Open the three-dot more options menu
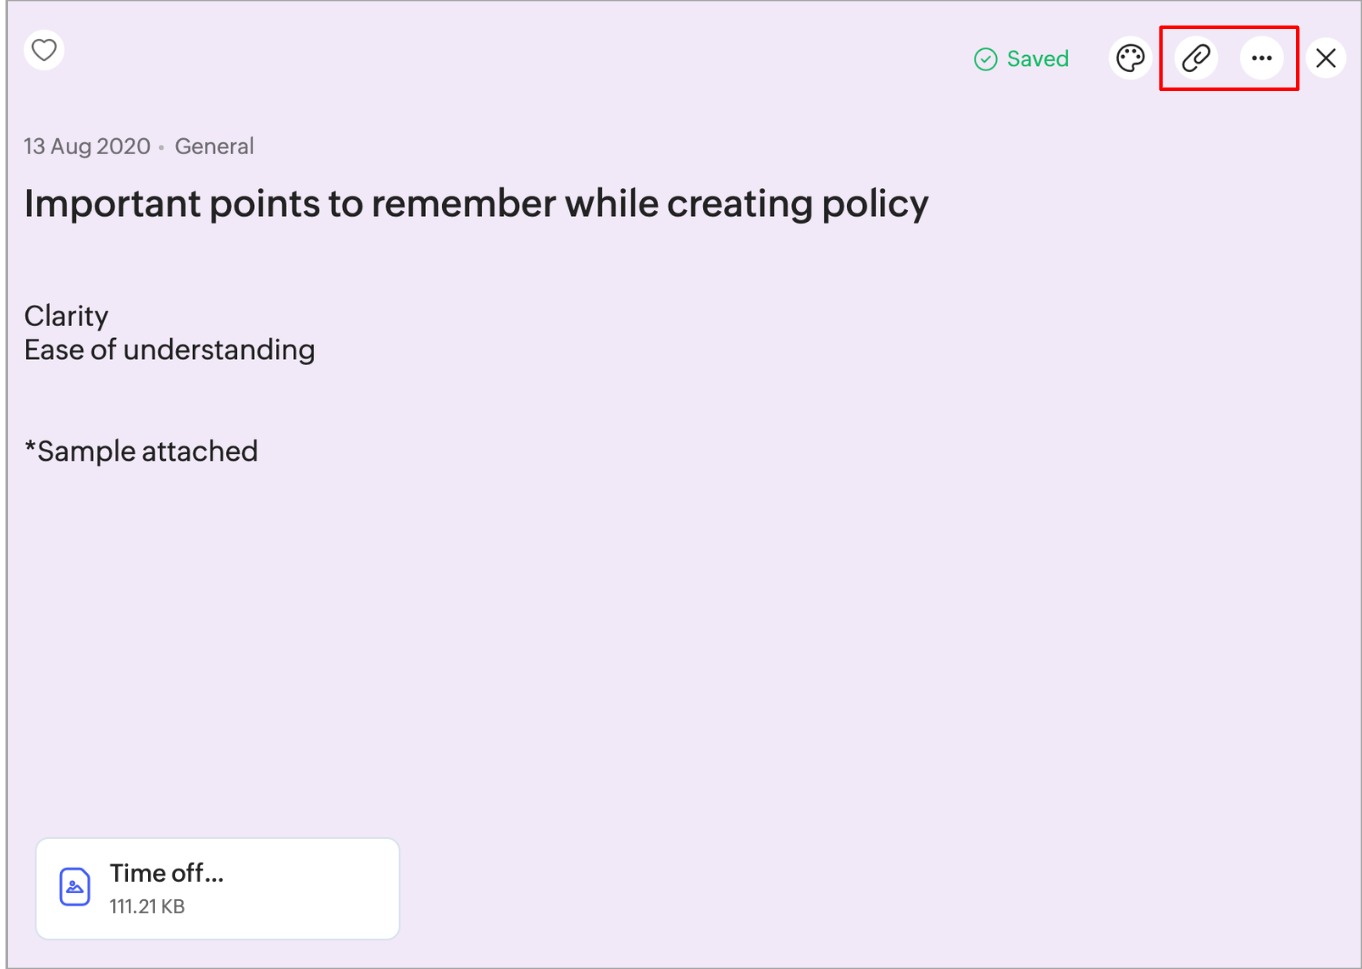The height and width of the screenshot is (969, 1362). pyautogui.click(x=1262, y=58)
